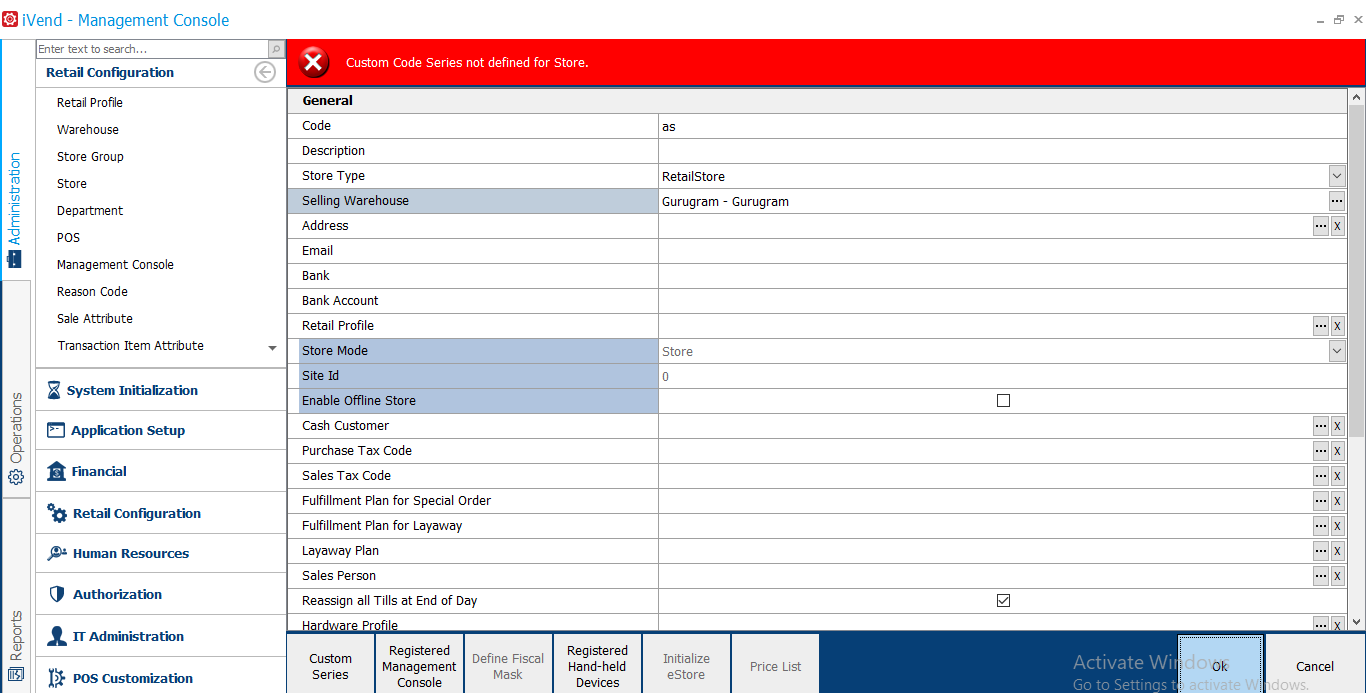Click into the search text box
The width and height of the screenshot is (1366, 693).
152,49
